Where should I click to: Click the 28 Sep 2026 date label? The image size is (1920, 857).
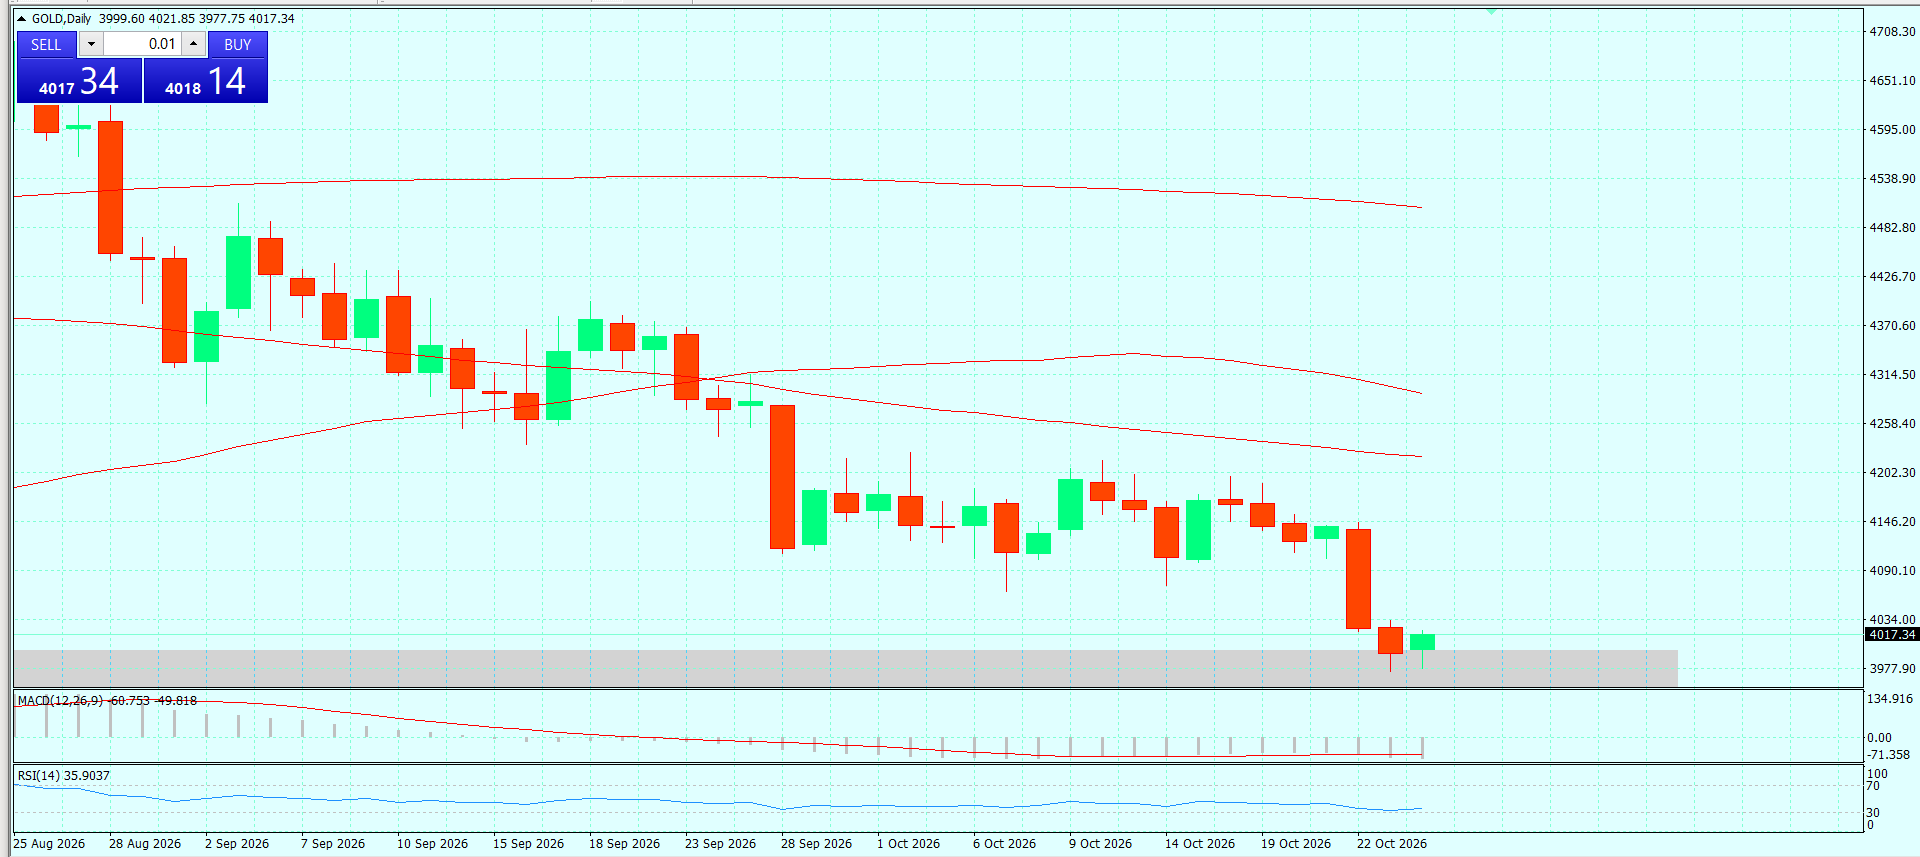coord(816,844)
